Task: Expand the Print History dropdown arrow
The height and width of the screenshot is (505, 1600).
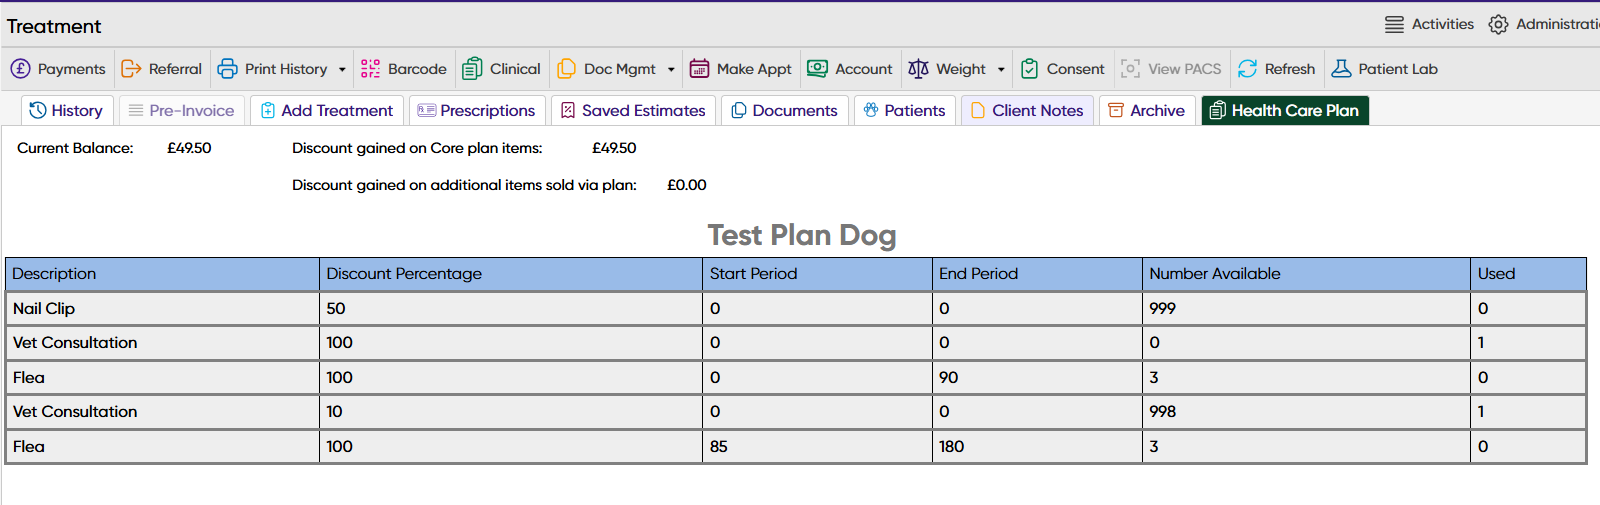Action: coord(342,70)
